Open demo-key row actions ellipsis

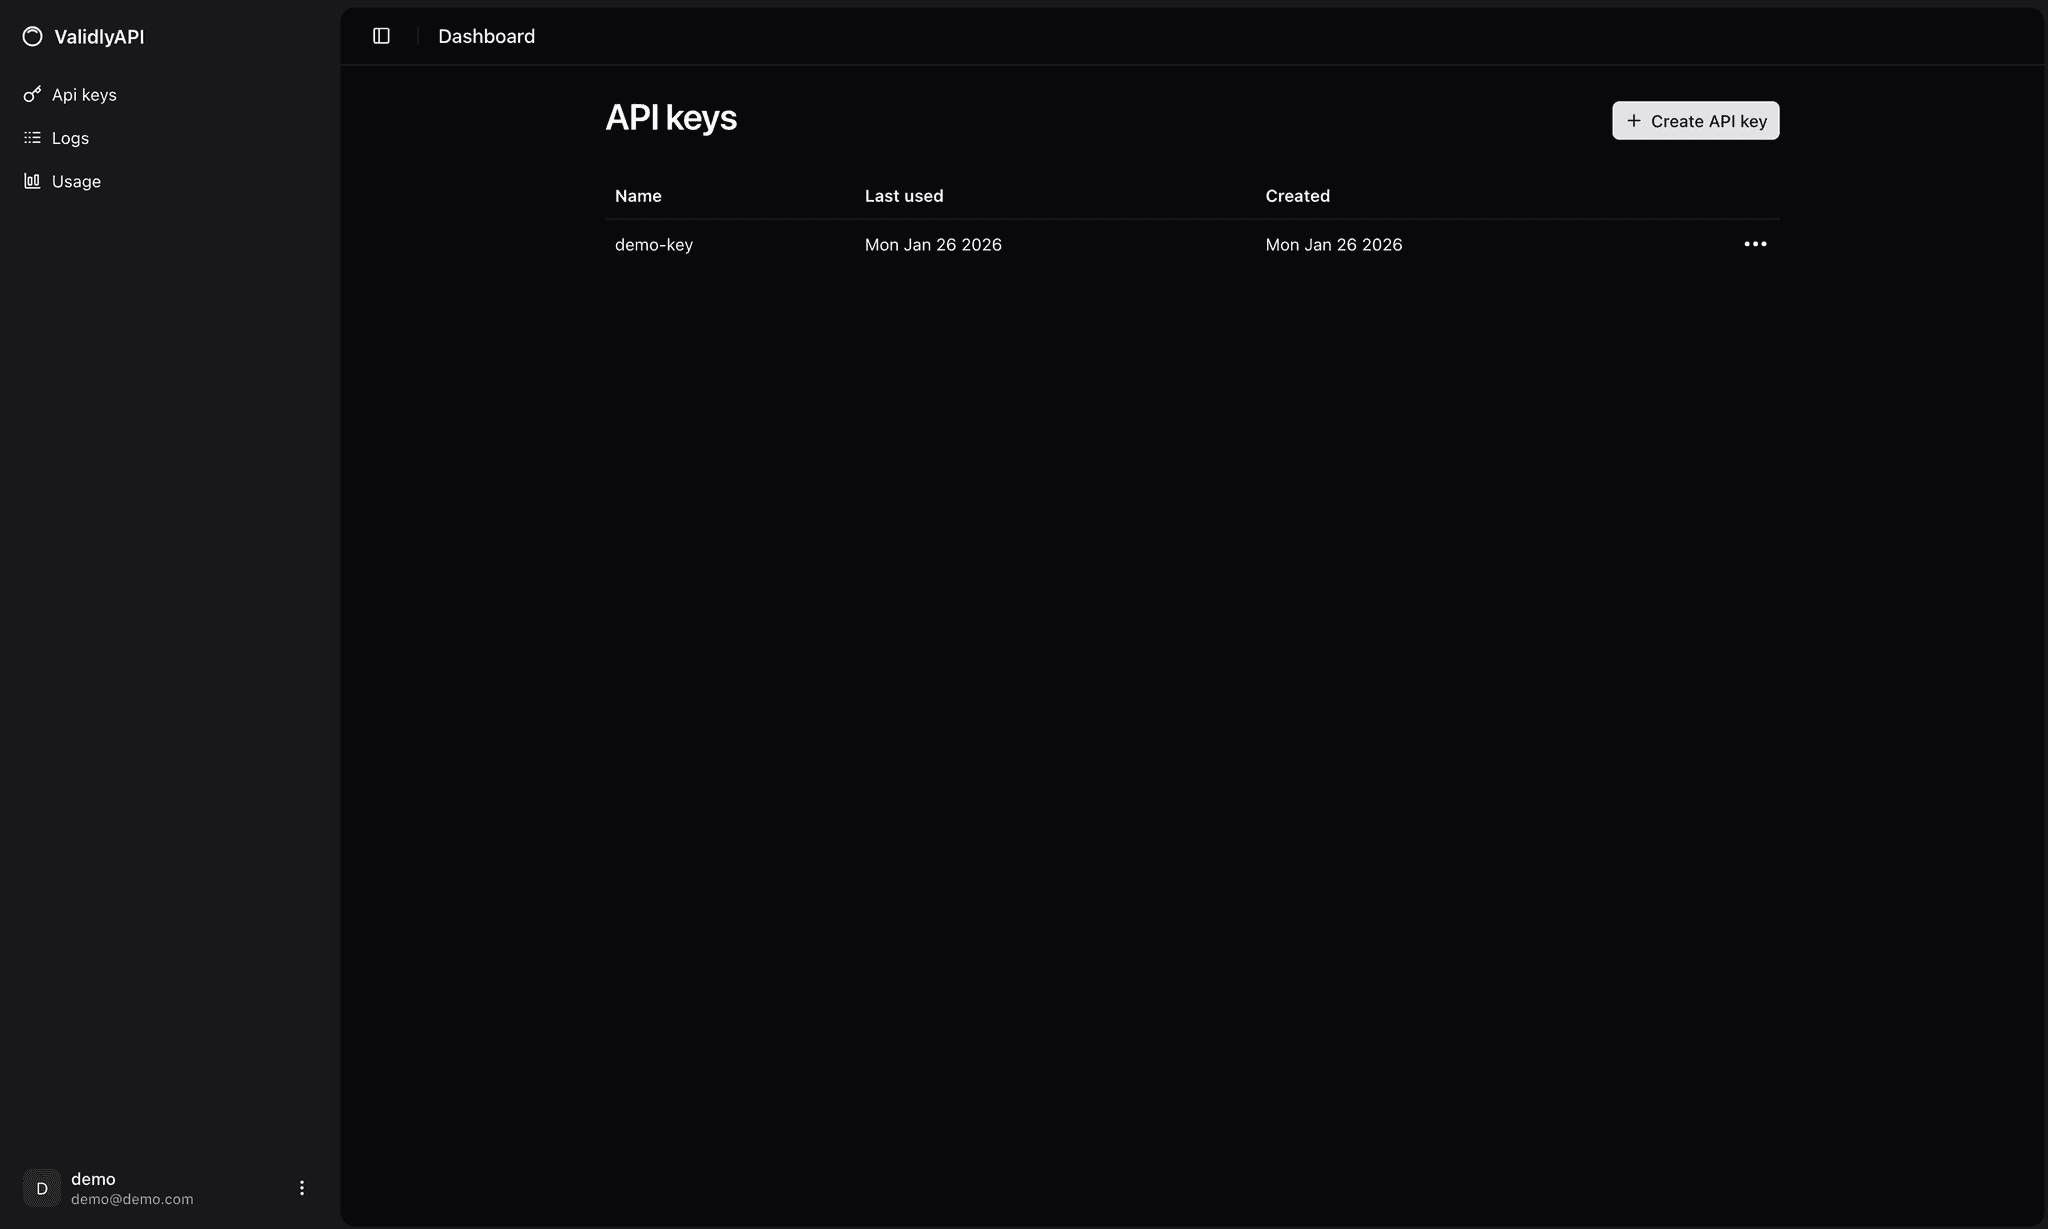(x=1755, y=244)
